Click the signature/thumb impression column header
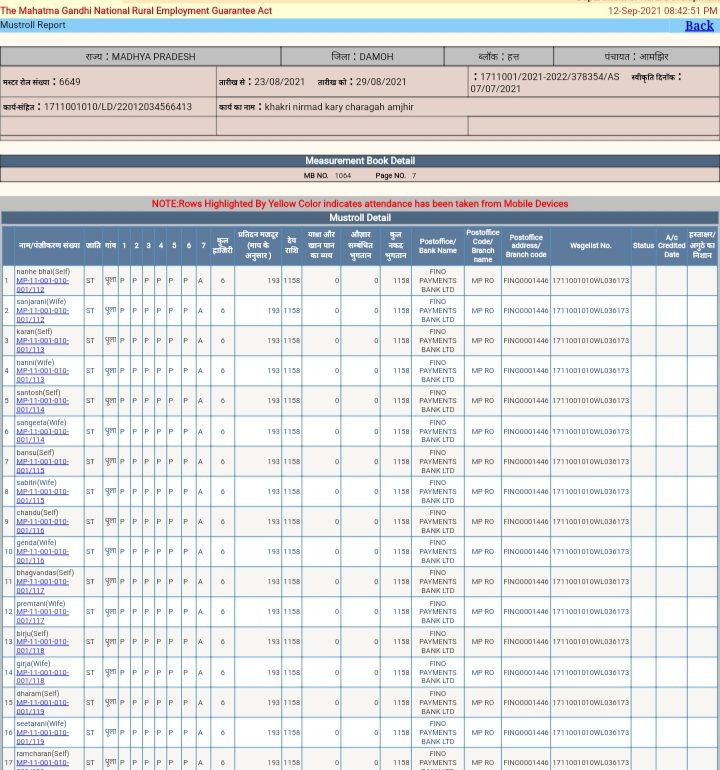The image size is (720, 770). coord(702,246)
